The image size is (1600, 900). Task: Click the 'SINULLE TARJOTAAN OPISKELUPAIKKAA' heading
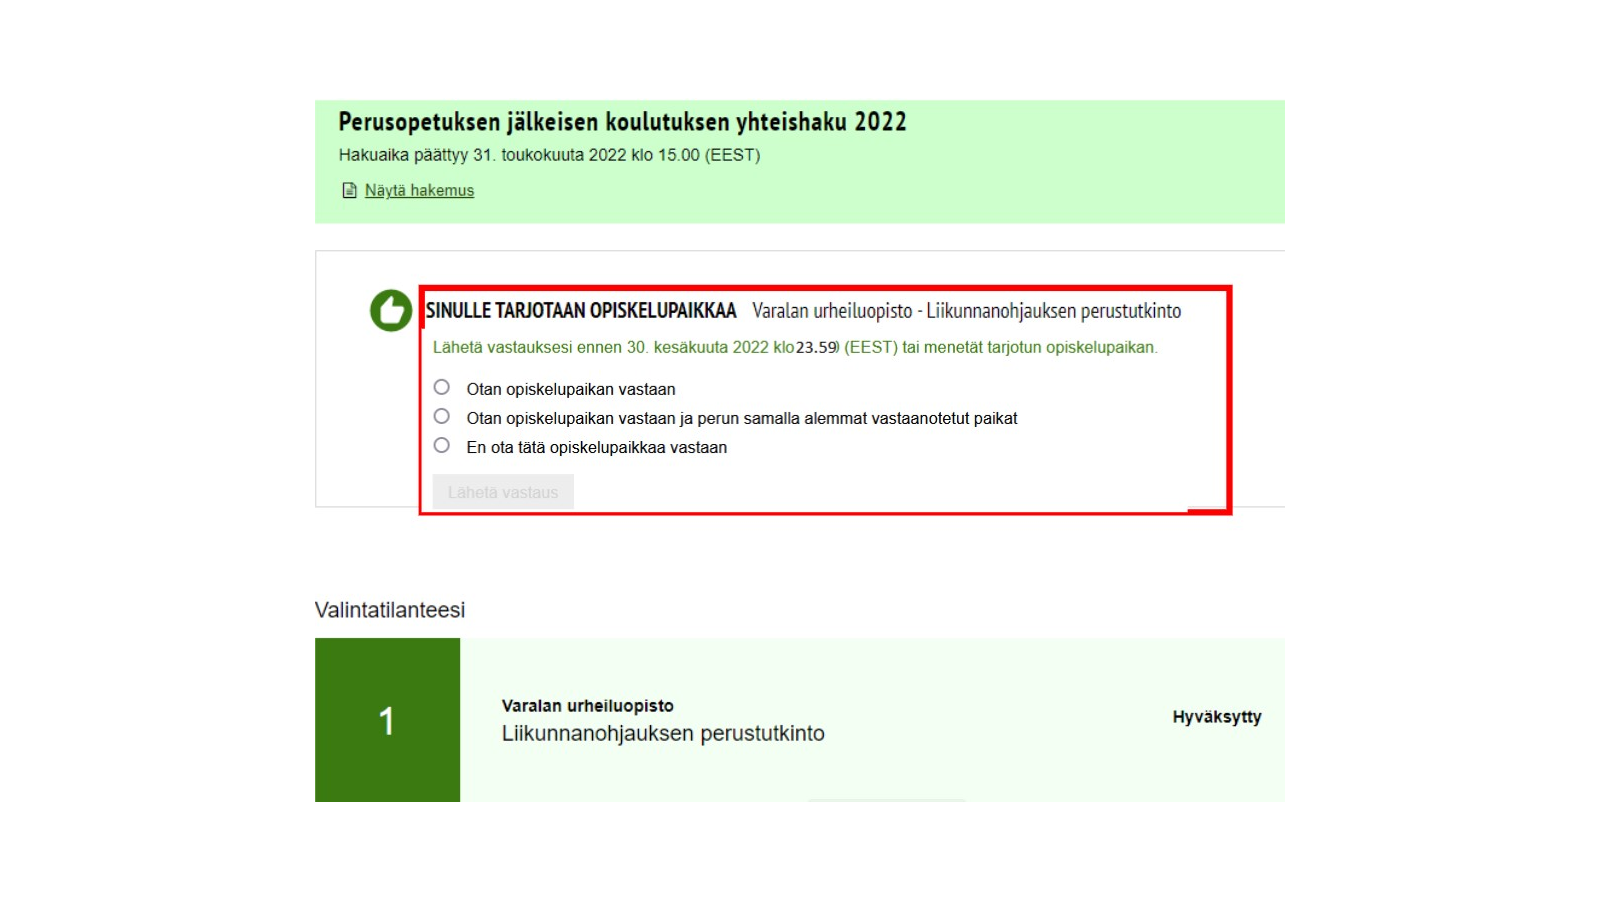pyautogui.click(x=581, y=311)
